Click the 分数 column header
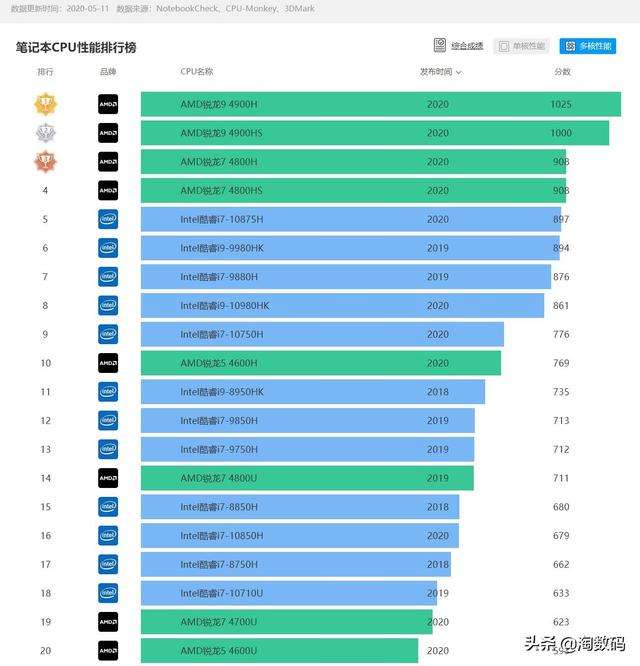This screenshot has height=666, width=640. click(562, 72)
